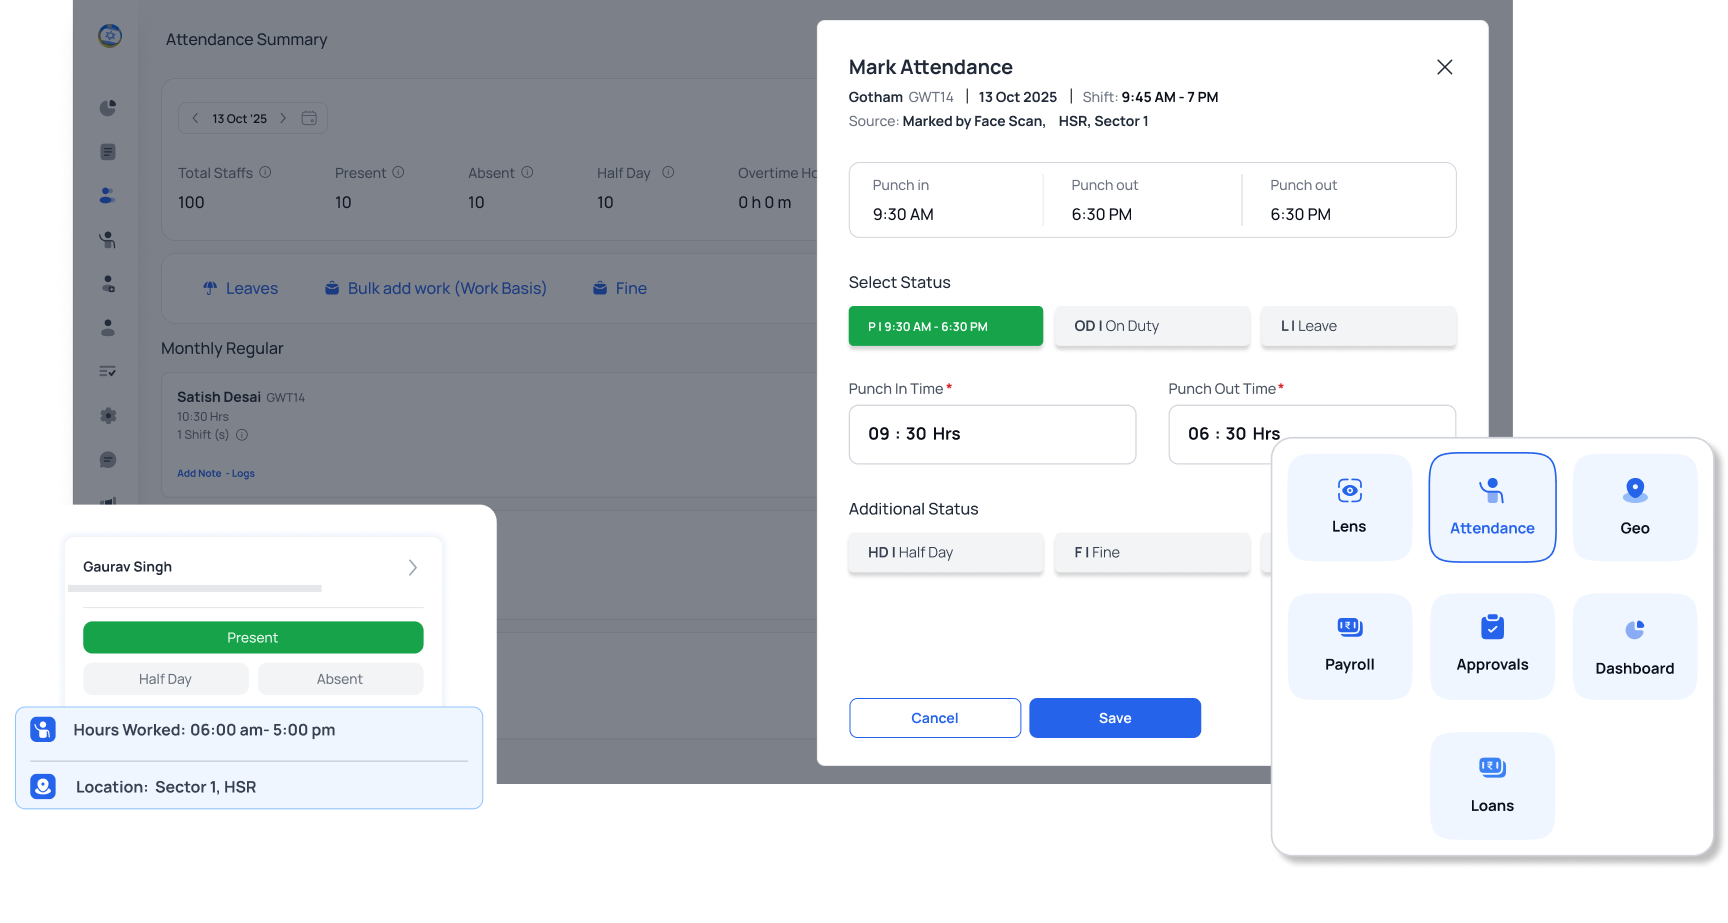This screenshot has width=1728, height=923.
Task: Select the blue staff sidebar icon
Action: (x=108, y=196)
